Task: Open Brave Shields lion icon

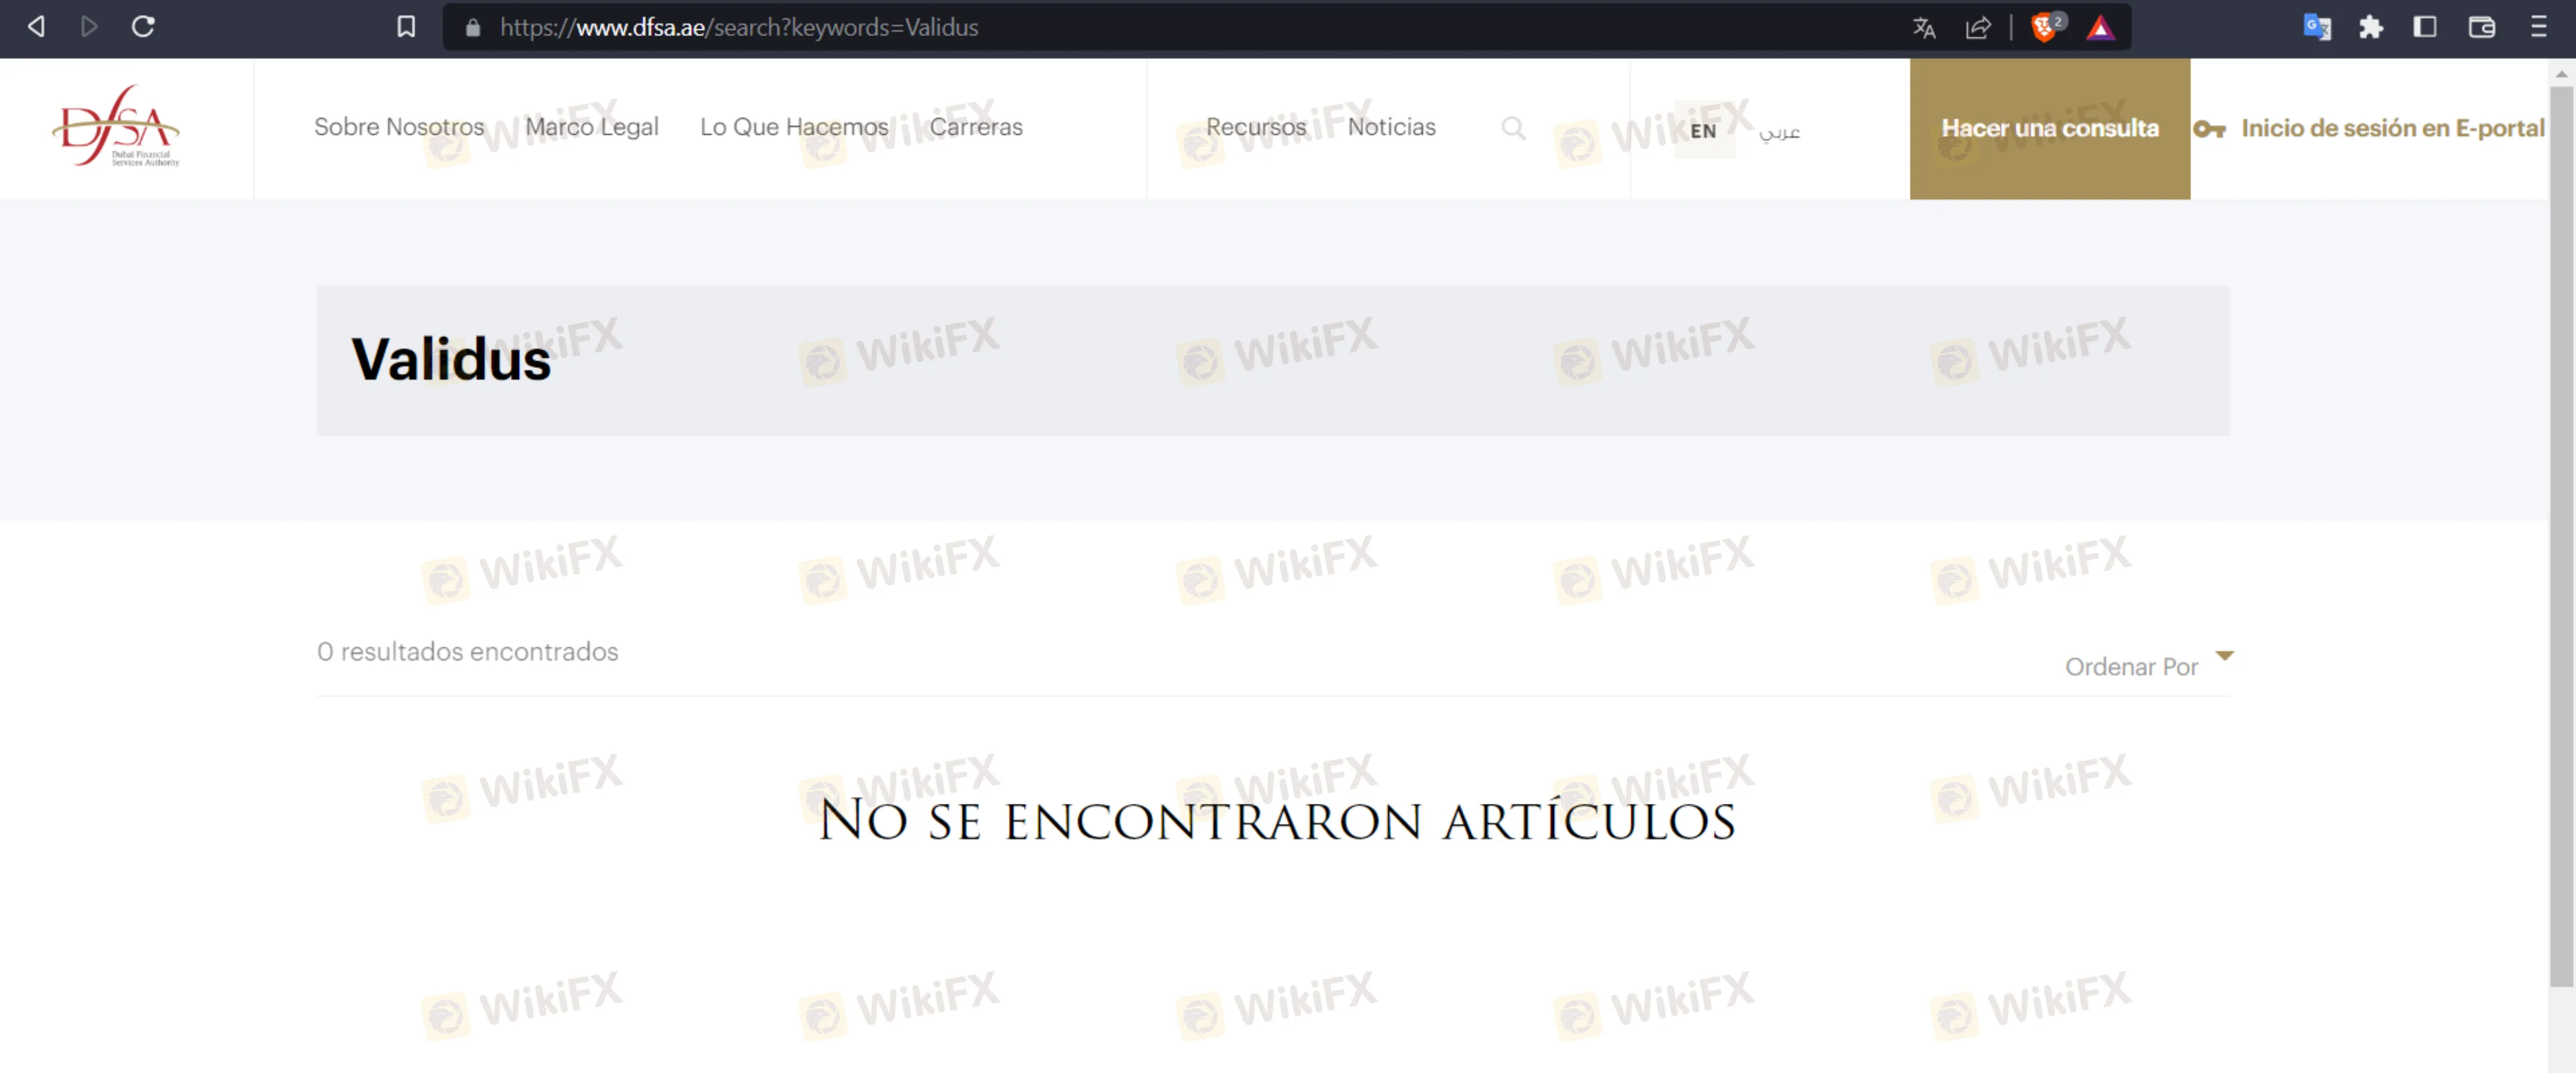Action: (2044, 27)
